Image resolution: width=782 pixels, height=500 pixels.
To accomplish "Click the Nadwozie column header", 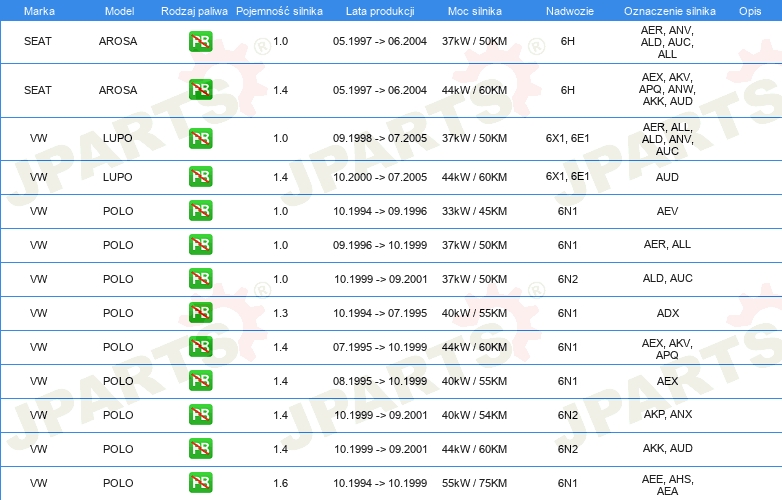I will pos(567,10).
